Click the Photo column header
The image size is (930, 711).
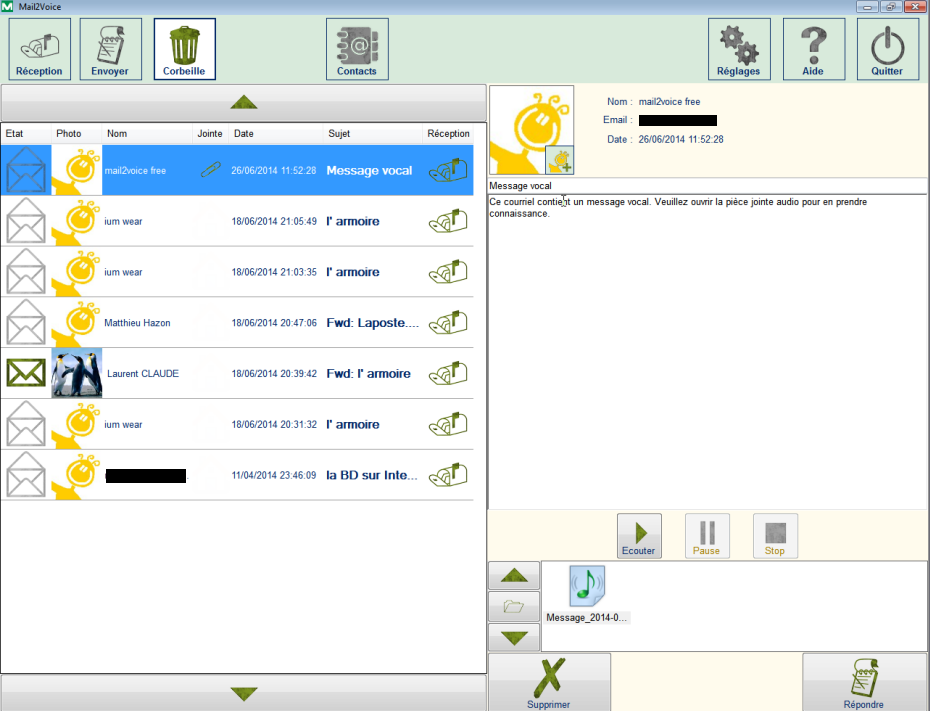pos(77,134)
